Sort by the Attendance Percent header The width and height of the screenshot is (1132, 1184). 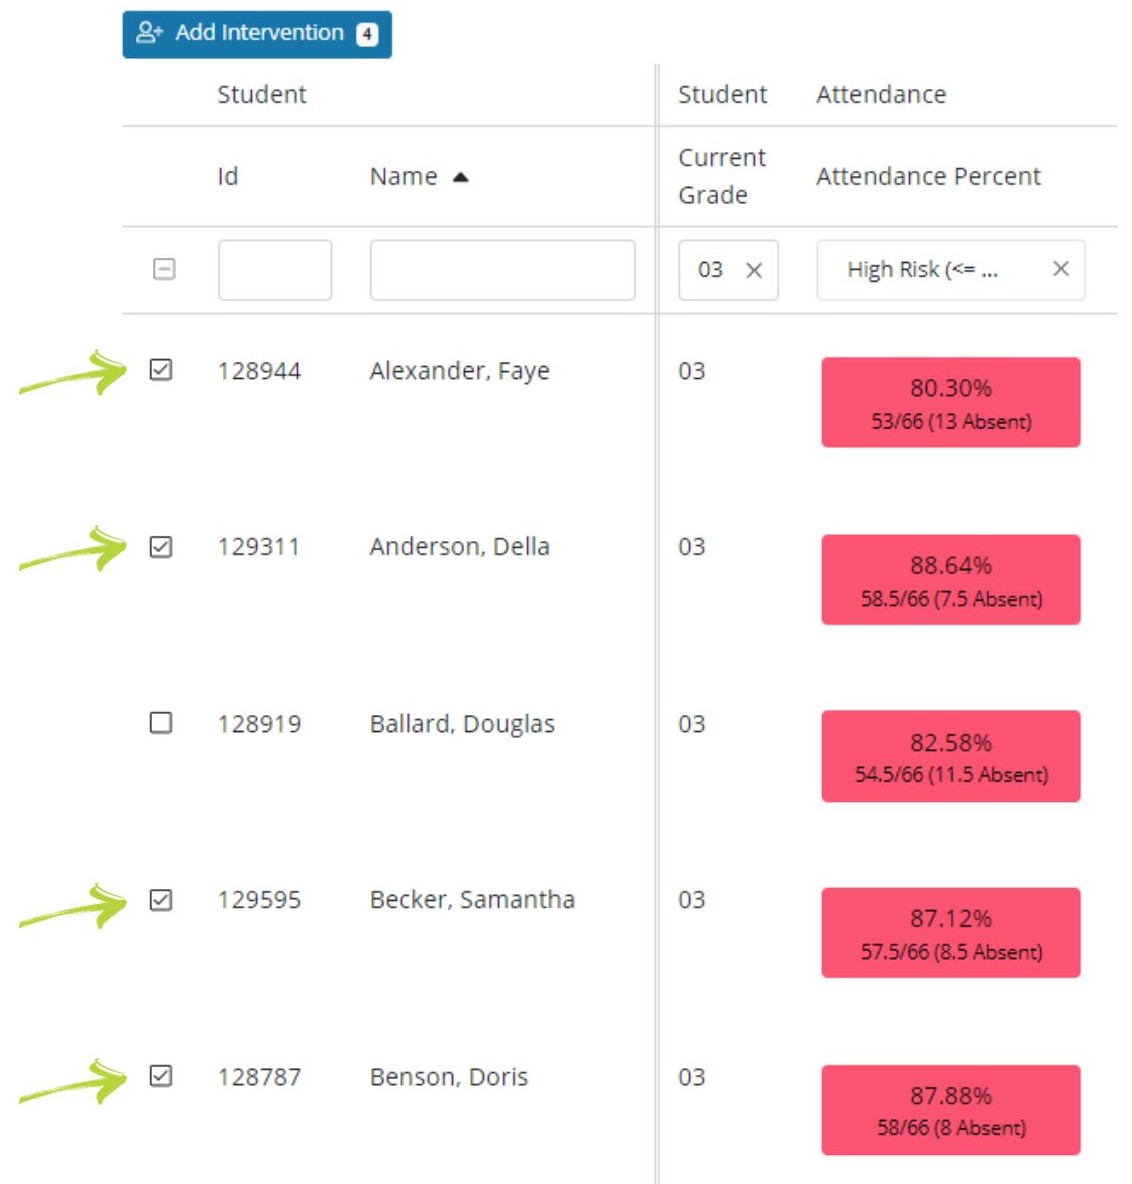point(928,177)
